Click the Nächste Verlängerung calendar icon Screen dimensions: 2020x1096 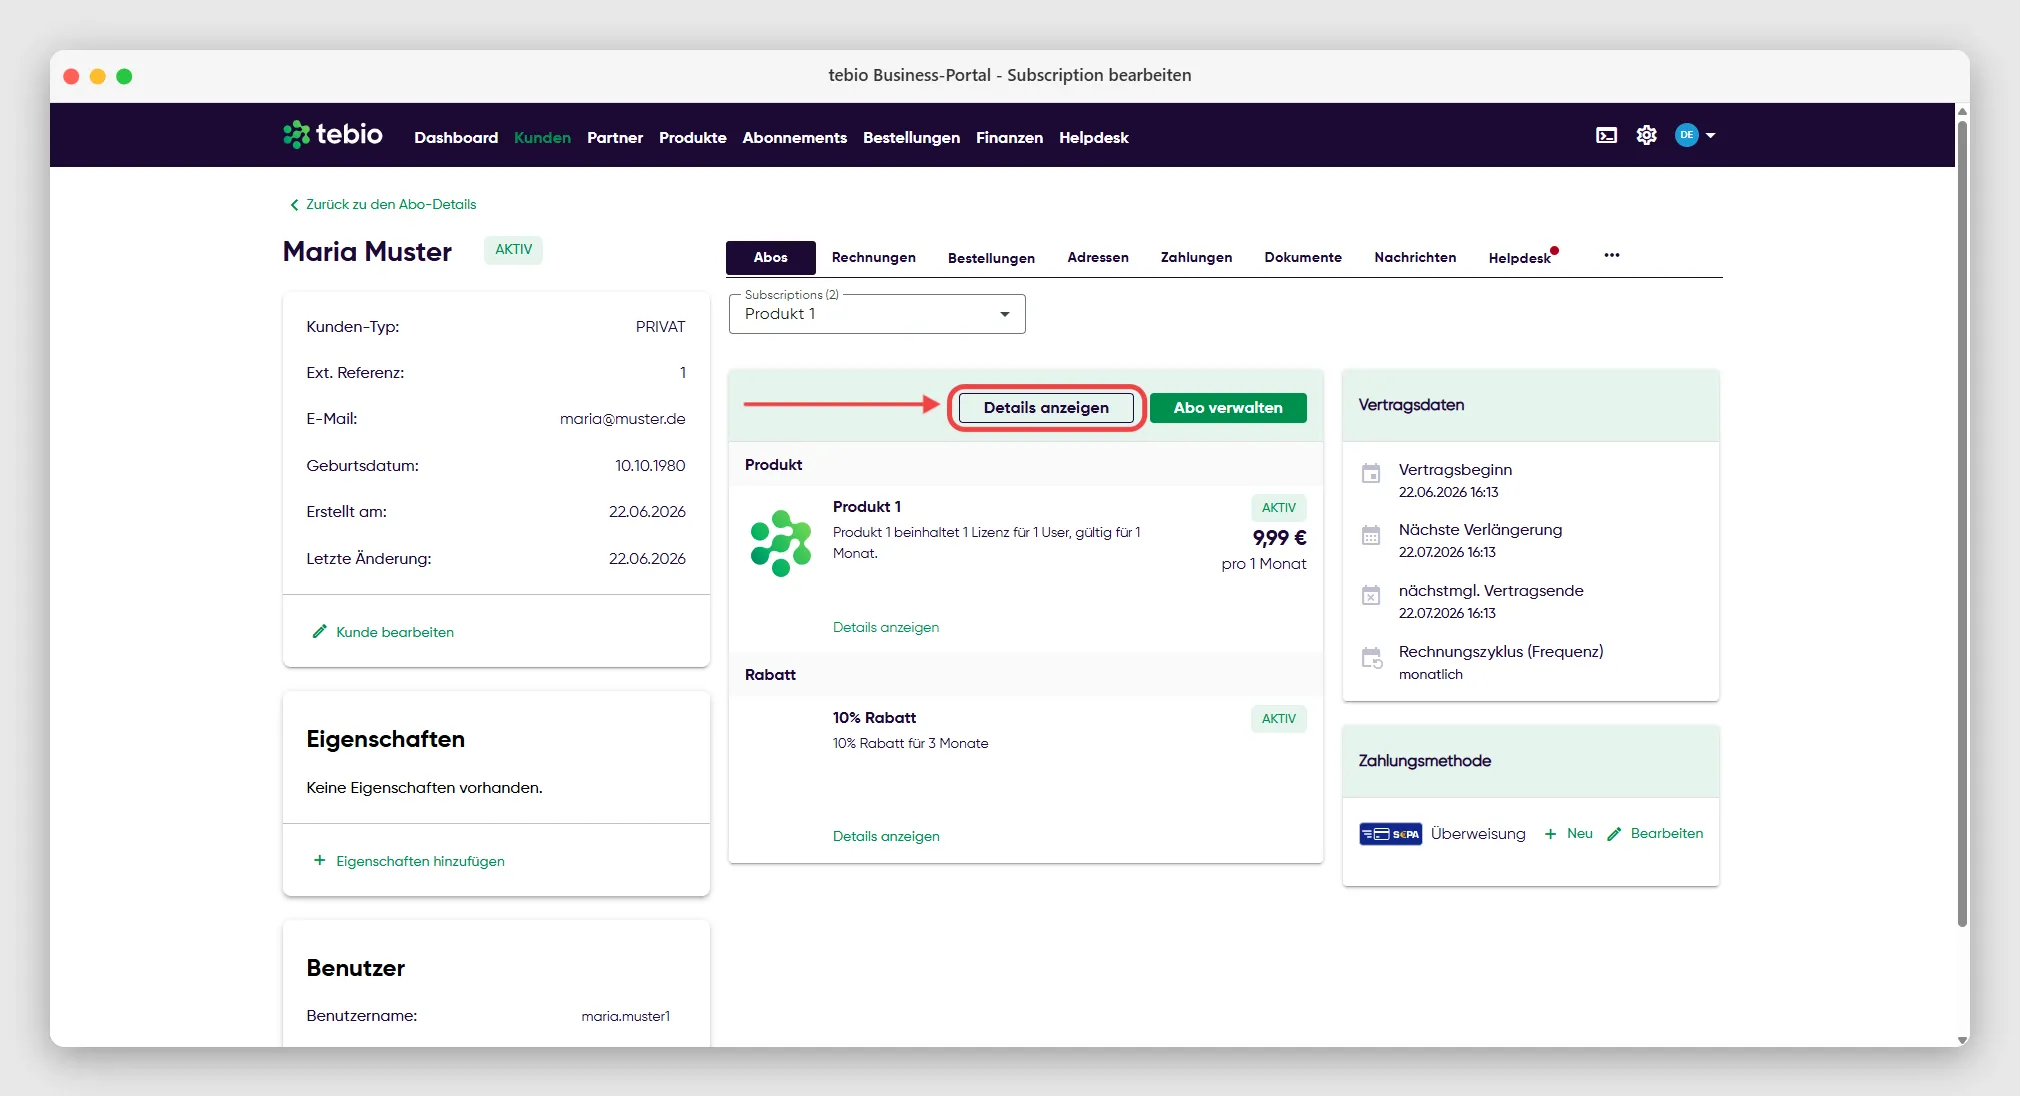coord(1371,535)
